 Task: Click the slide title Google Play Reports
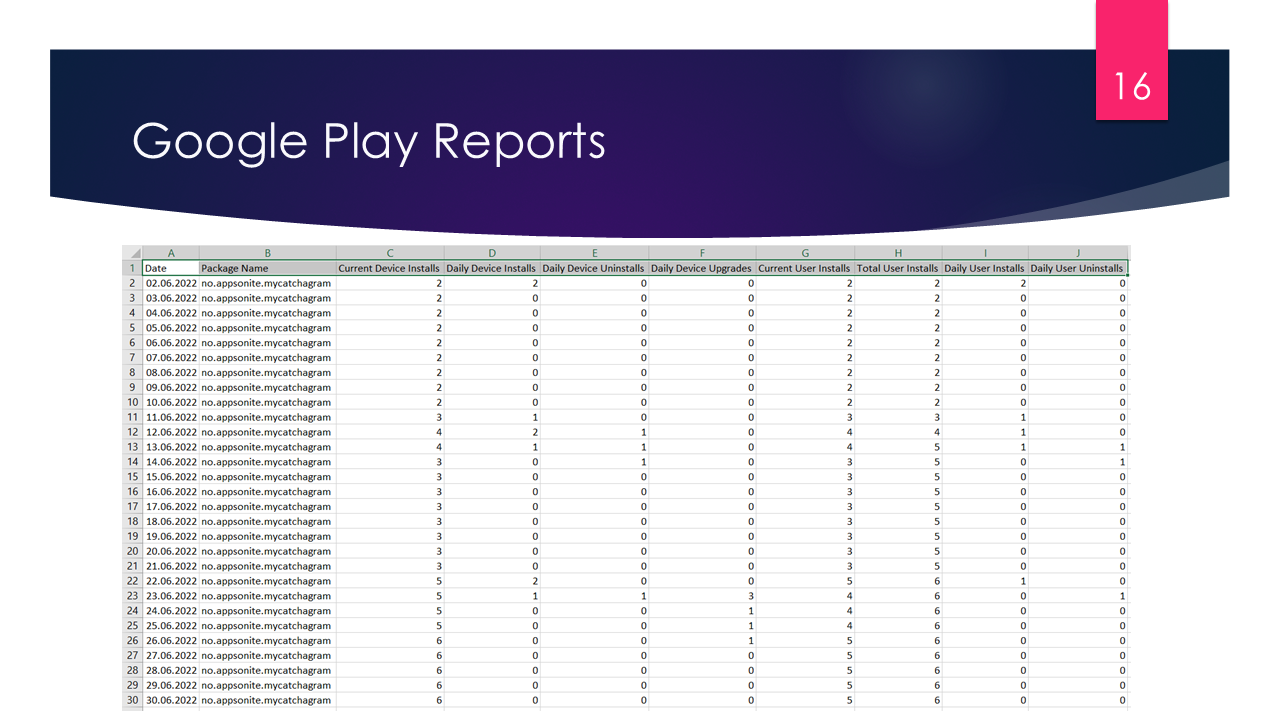click(x=370, y=142)
